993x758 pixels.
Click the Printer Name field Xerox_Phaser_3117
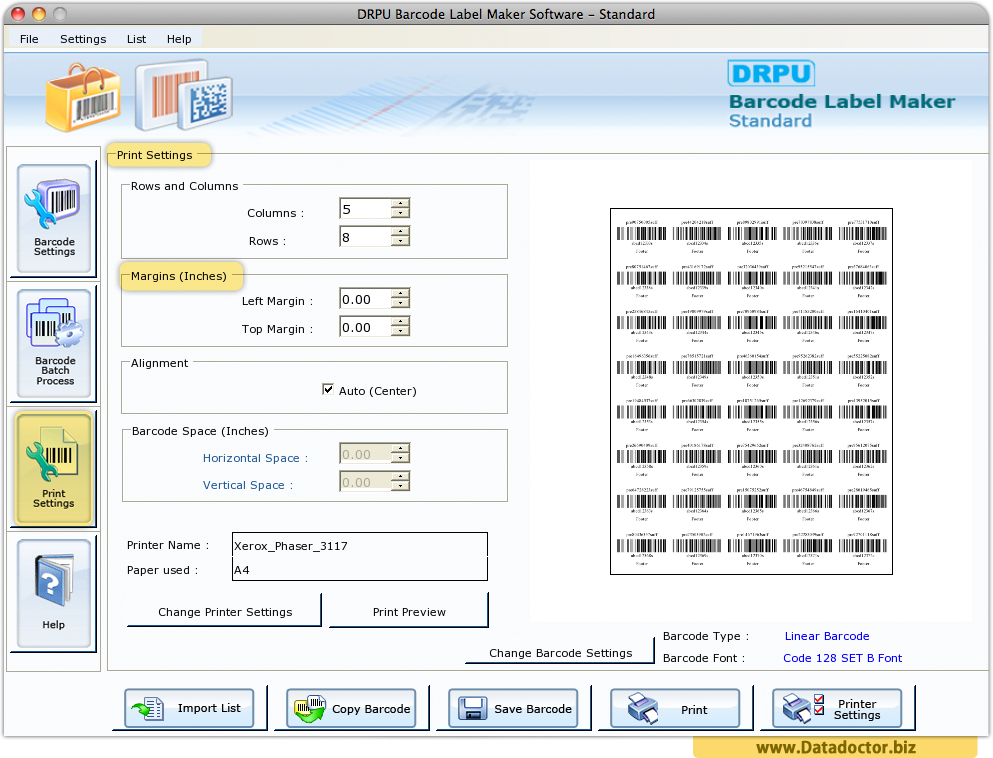(360, 545)
